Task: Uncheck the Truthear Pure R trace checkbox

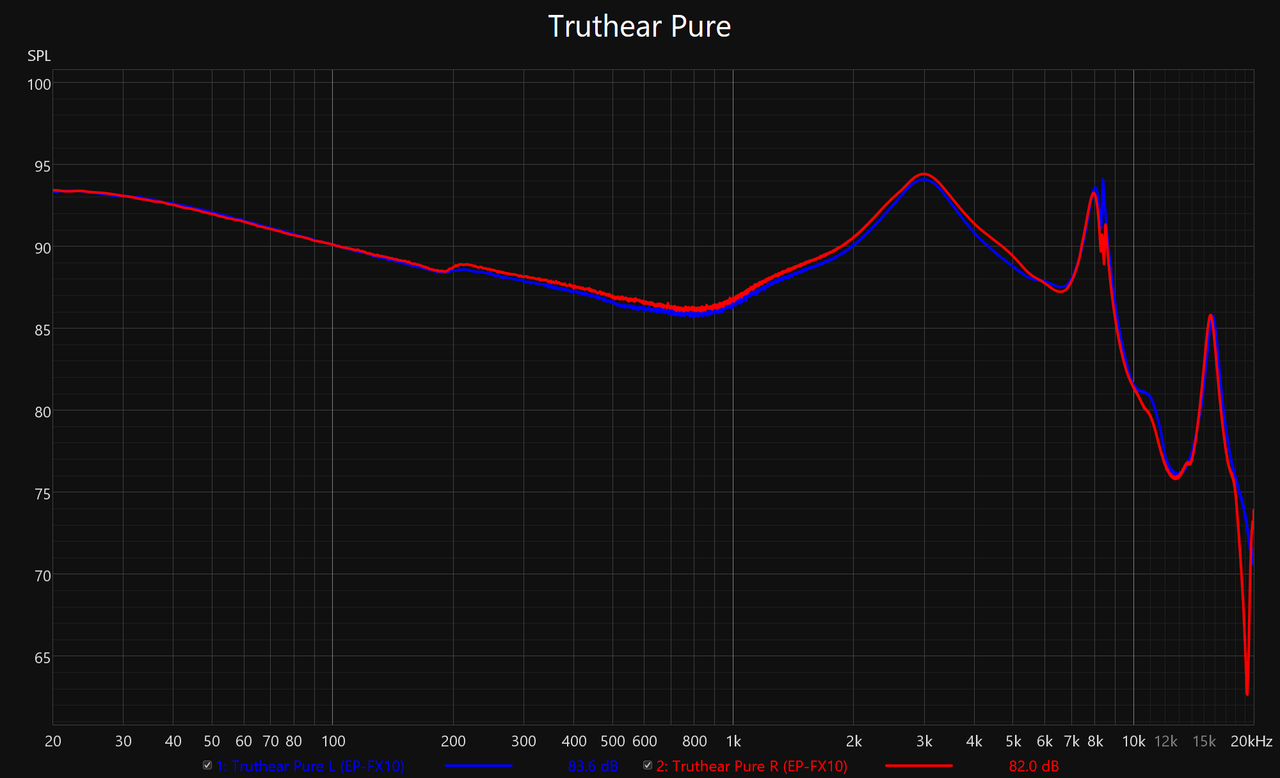Action: [x=647, y=766]
